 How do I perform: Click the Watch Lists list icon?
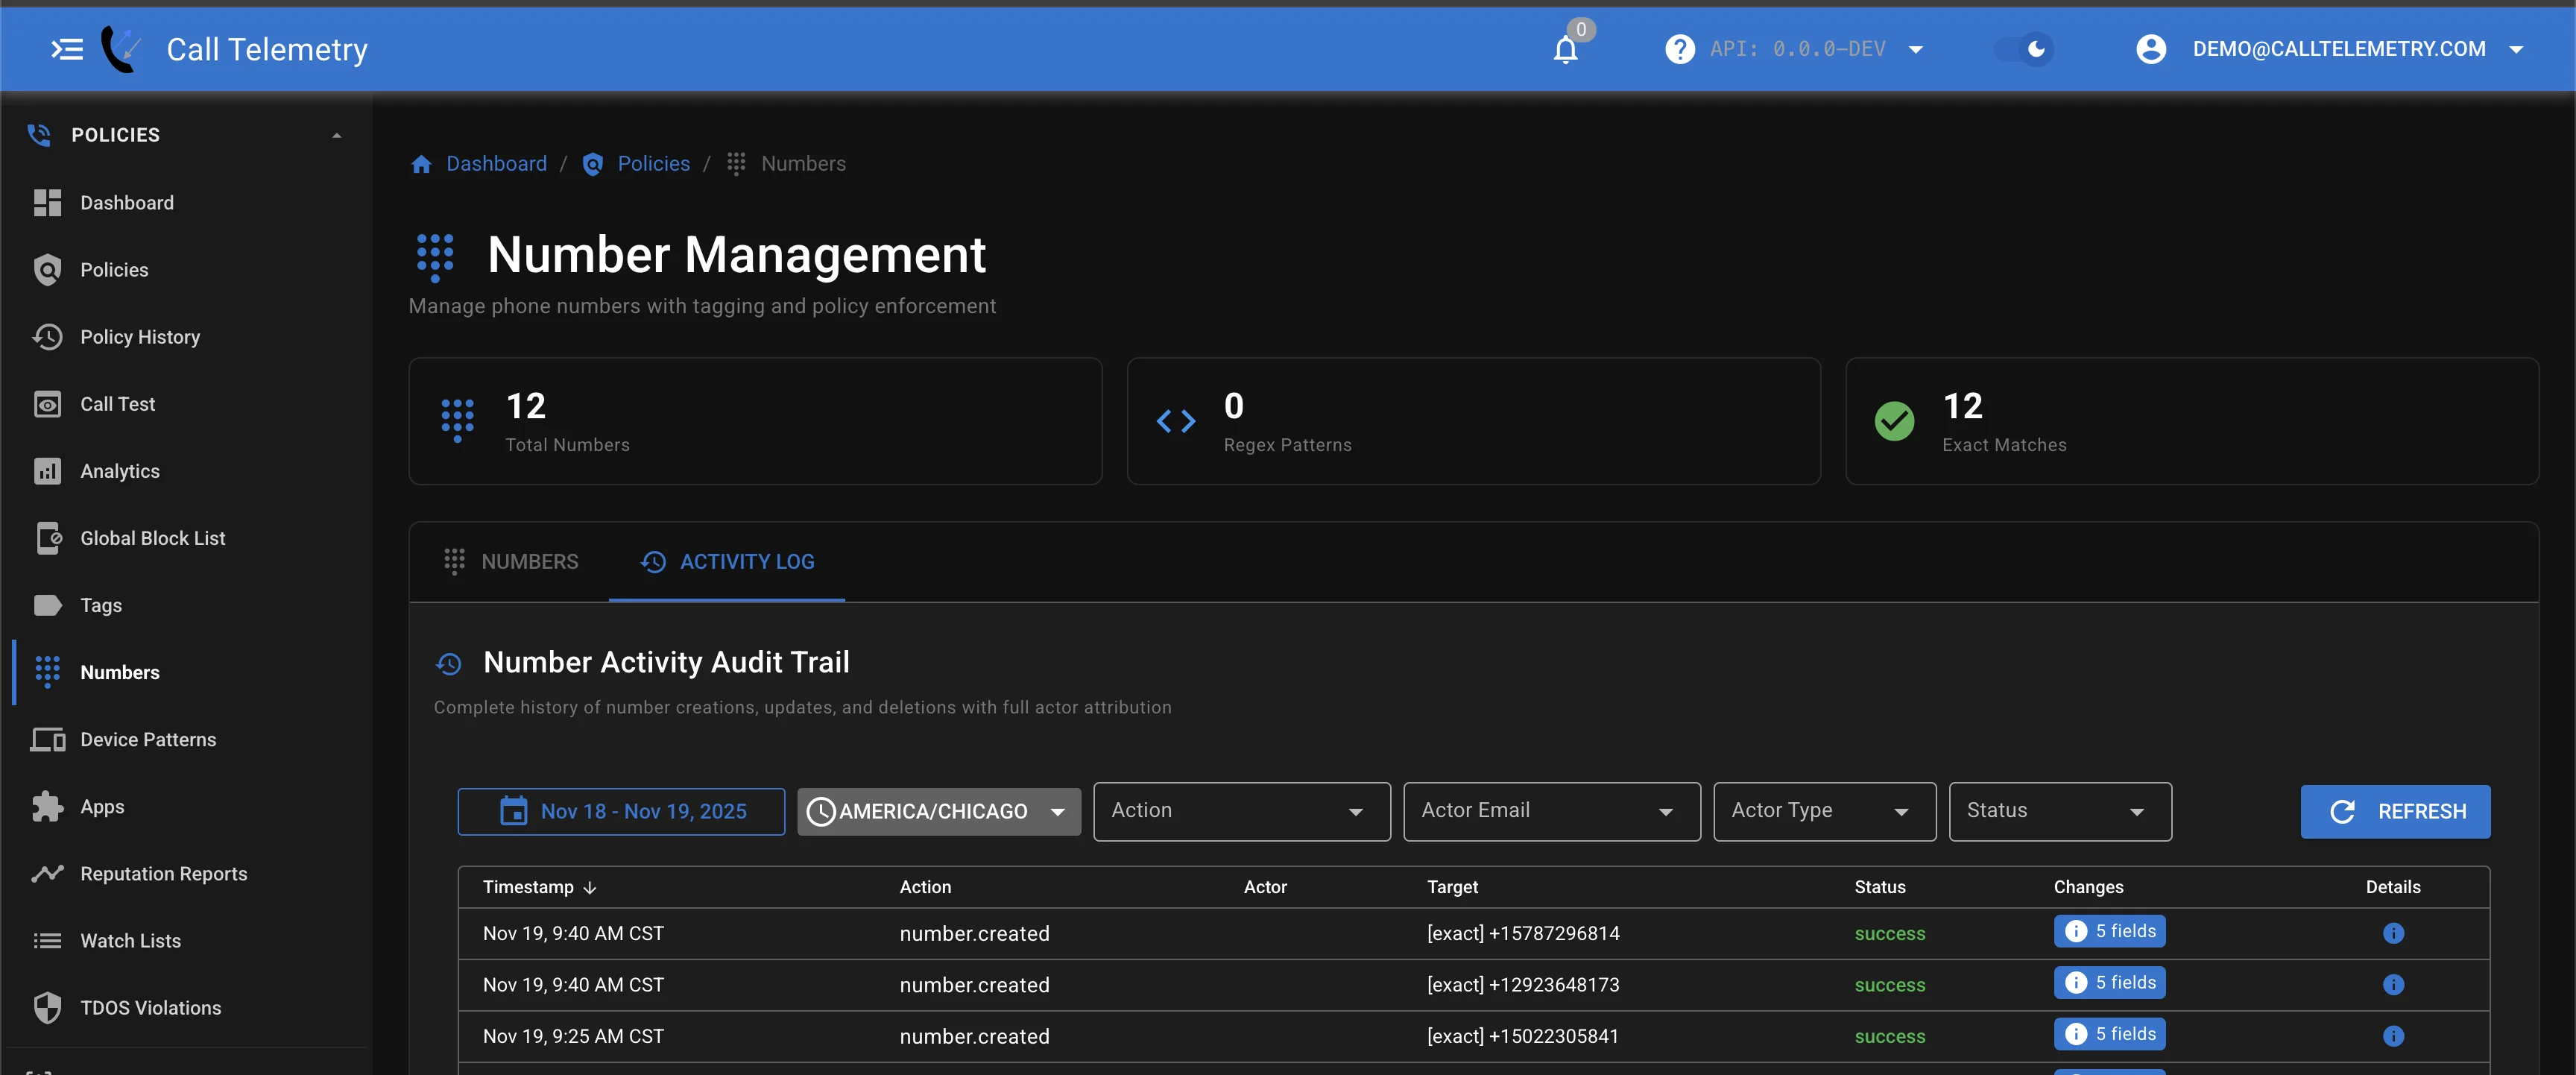(x=47, y=940)
